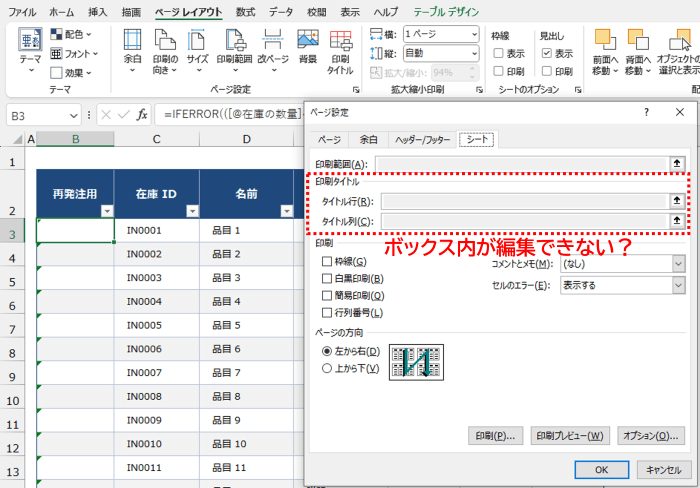Click the タイトル列 collapse dialog icon
This screenshot has height=488, width=700.
click(x=677, y=221)
